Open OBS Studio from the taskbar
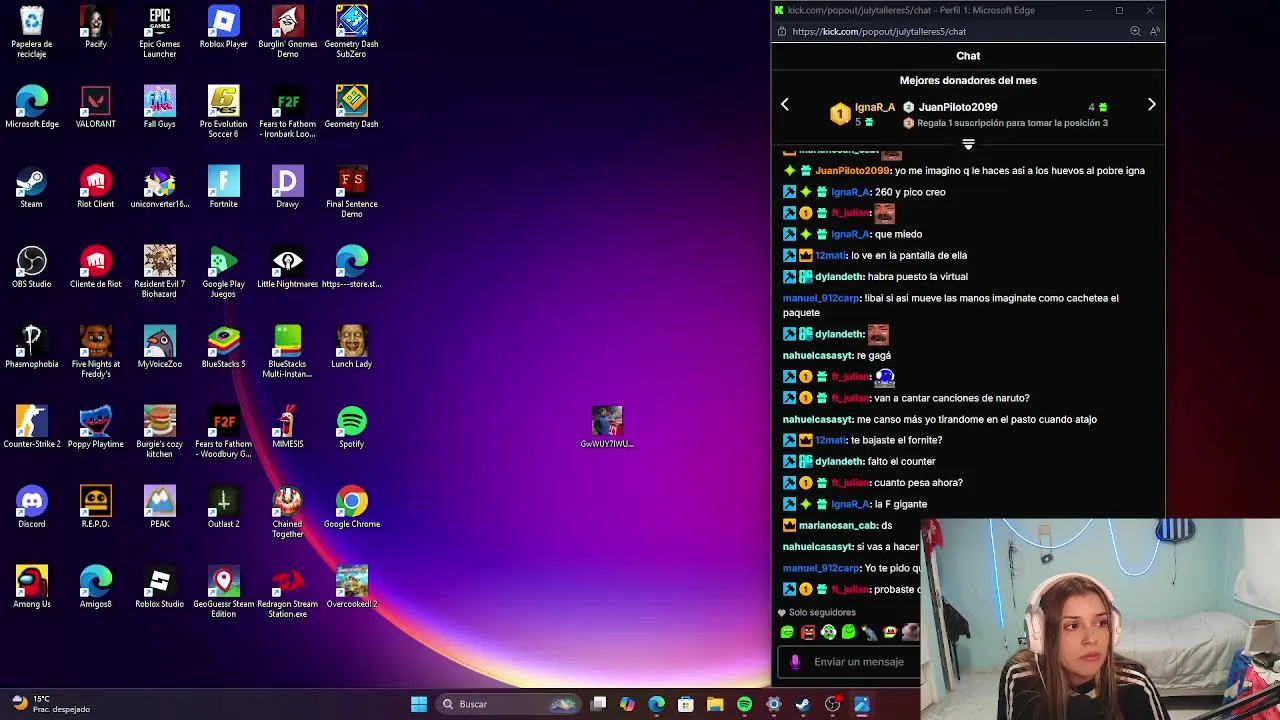This screenshot has height=720, width=1280. pyautogui.click(x=832, y=704)
